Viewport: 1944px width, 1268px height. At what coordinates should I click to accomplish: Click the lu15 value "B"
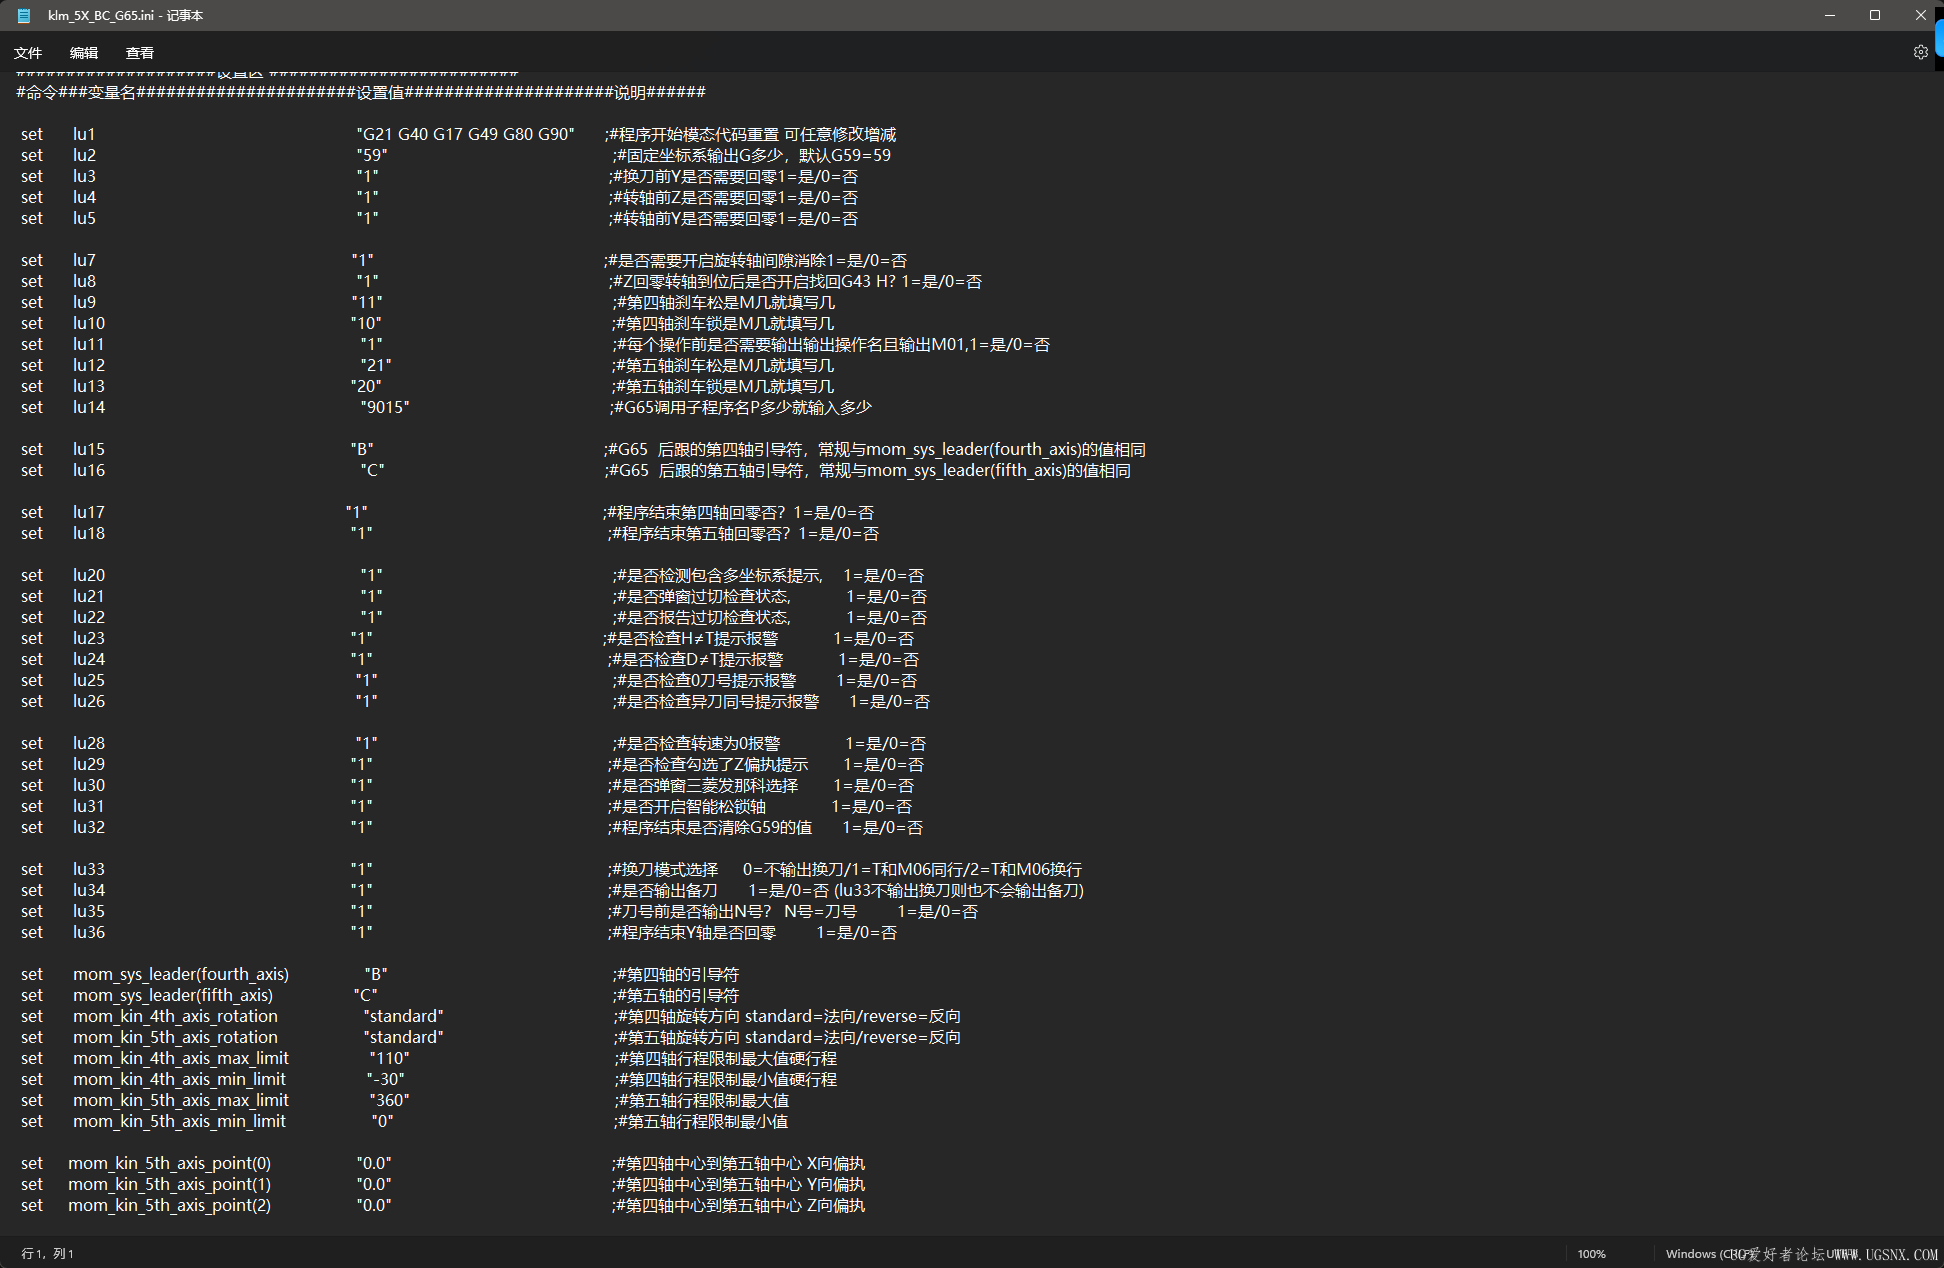pos(362,449)
